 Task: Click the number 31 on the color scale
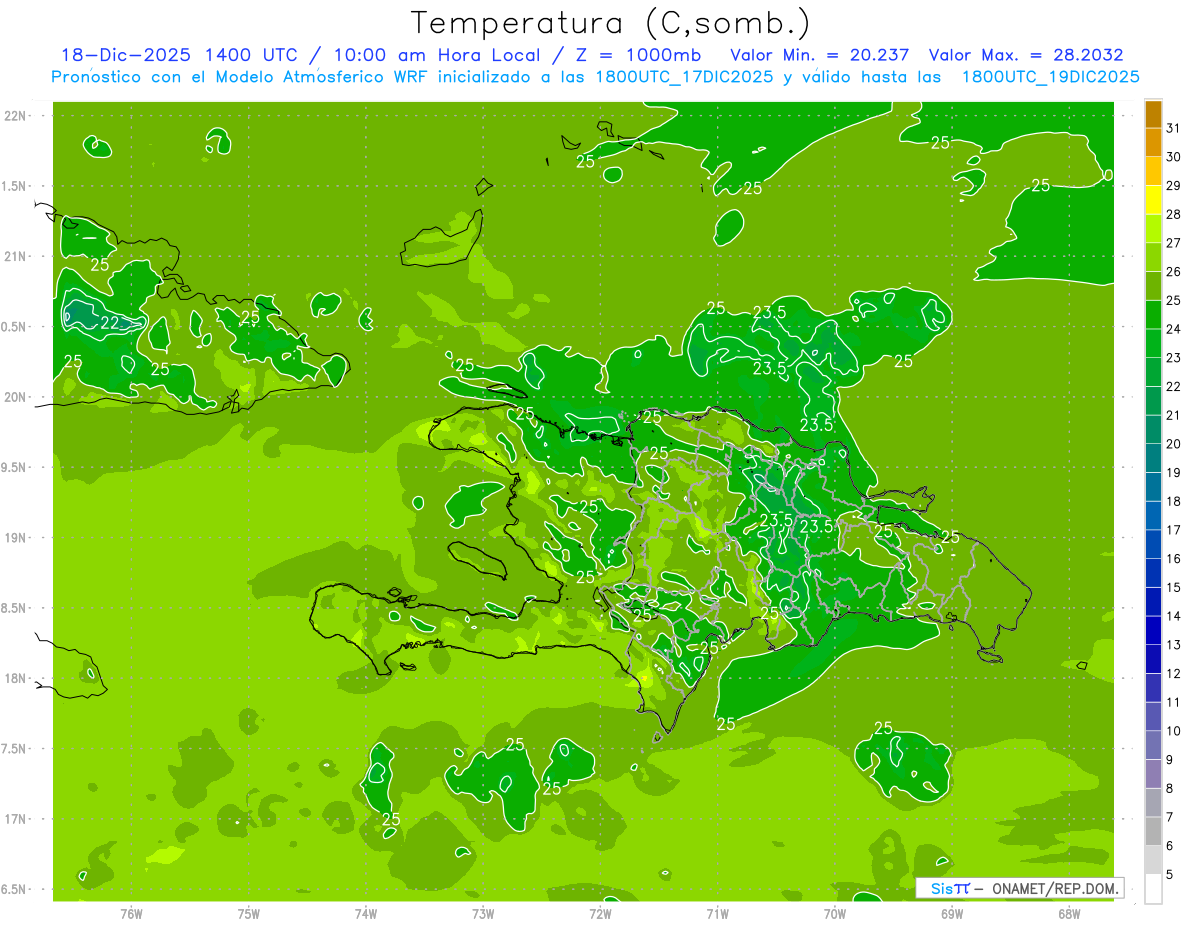(x=1173, y=128)
